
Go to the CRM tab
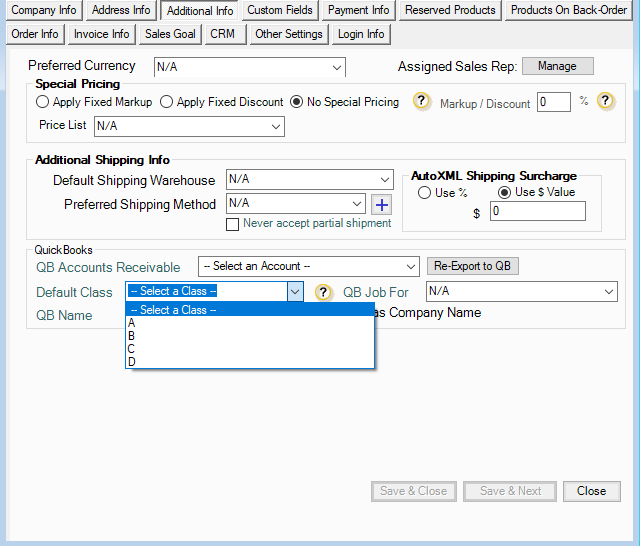222,34
